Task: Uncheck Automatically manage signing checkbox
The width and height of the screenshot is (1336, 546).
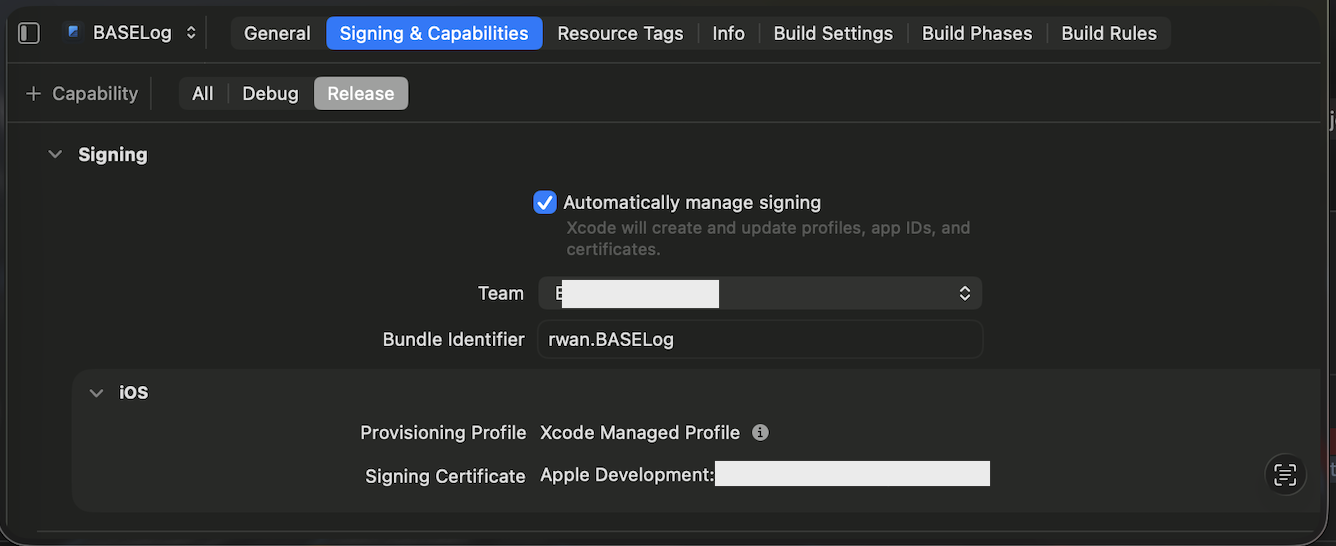Action: pos(545,202)
